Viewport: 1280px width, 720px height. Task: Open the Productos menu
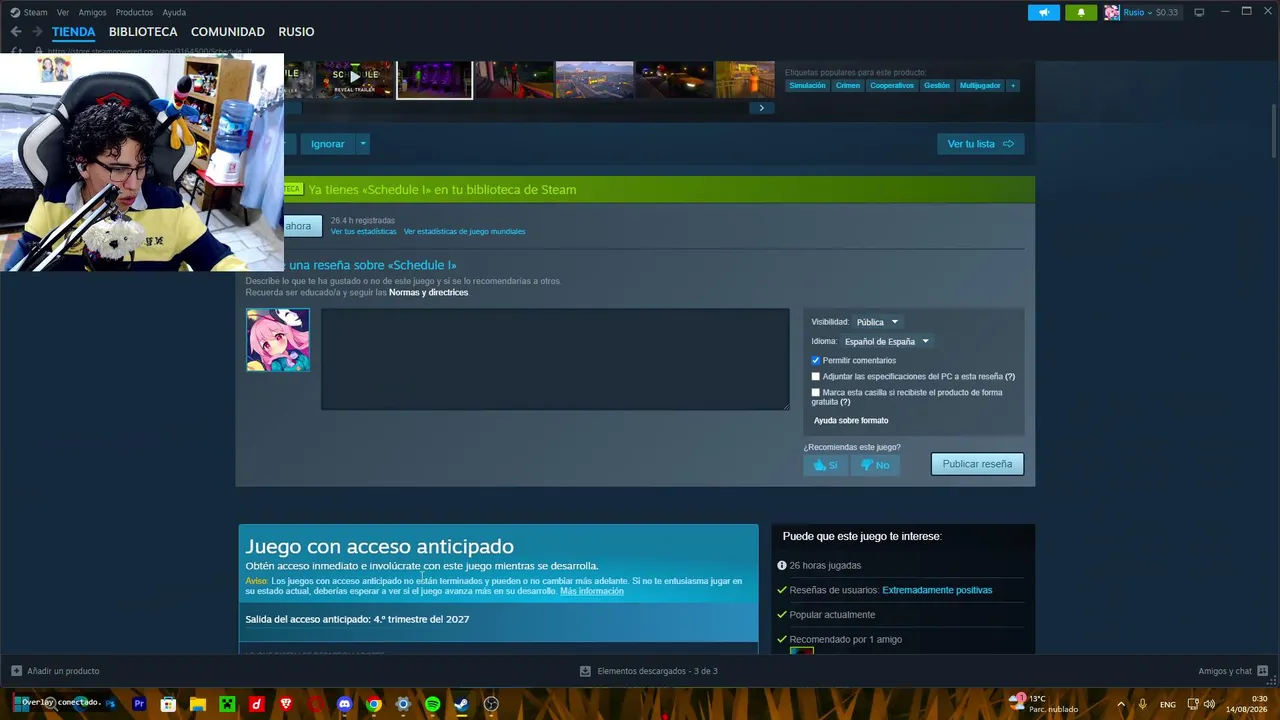coord(134,13)
